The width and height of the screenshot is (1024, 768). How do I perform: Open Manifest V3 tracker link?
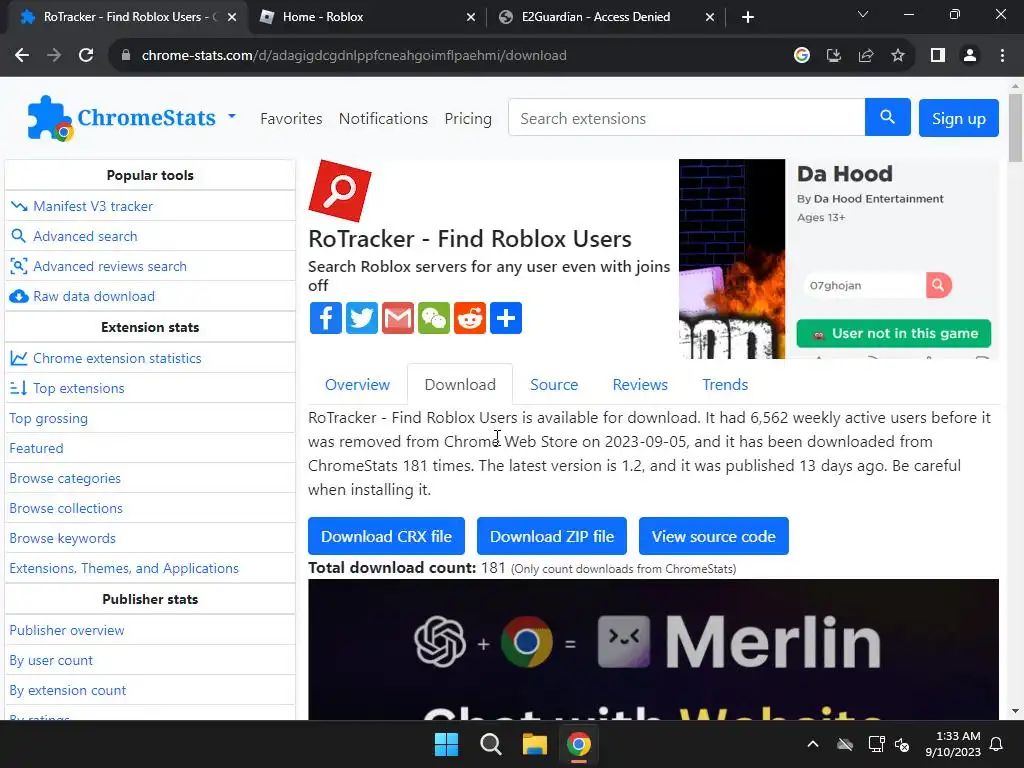93,206
